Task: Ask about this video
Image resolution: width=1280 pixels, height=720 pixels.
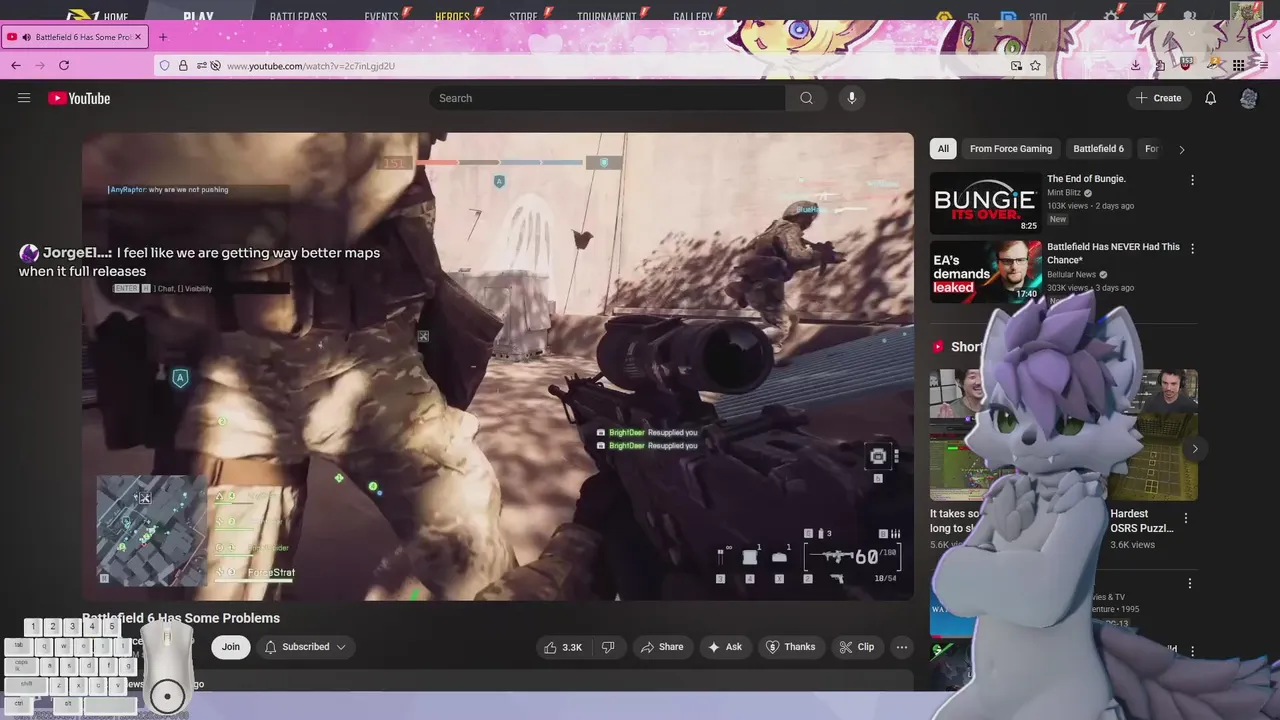Action: 725,647
